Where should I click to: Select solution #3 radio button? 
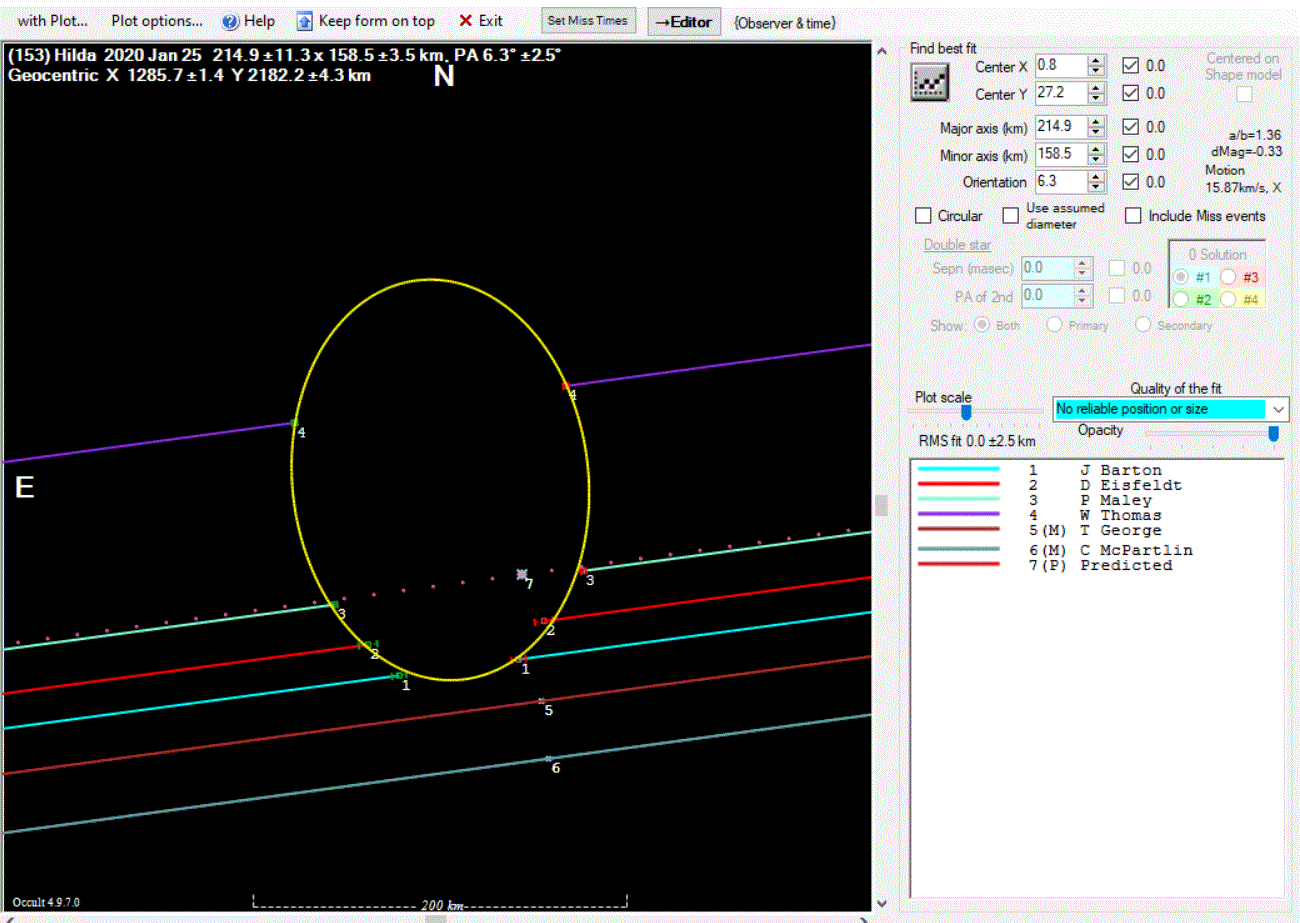(x=1228, y=277)
